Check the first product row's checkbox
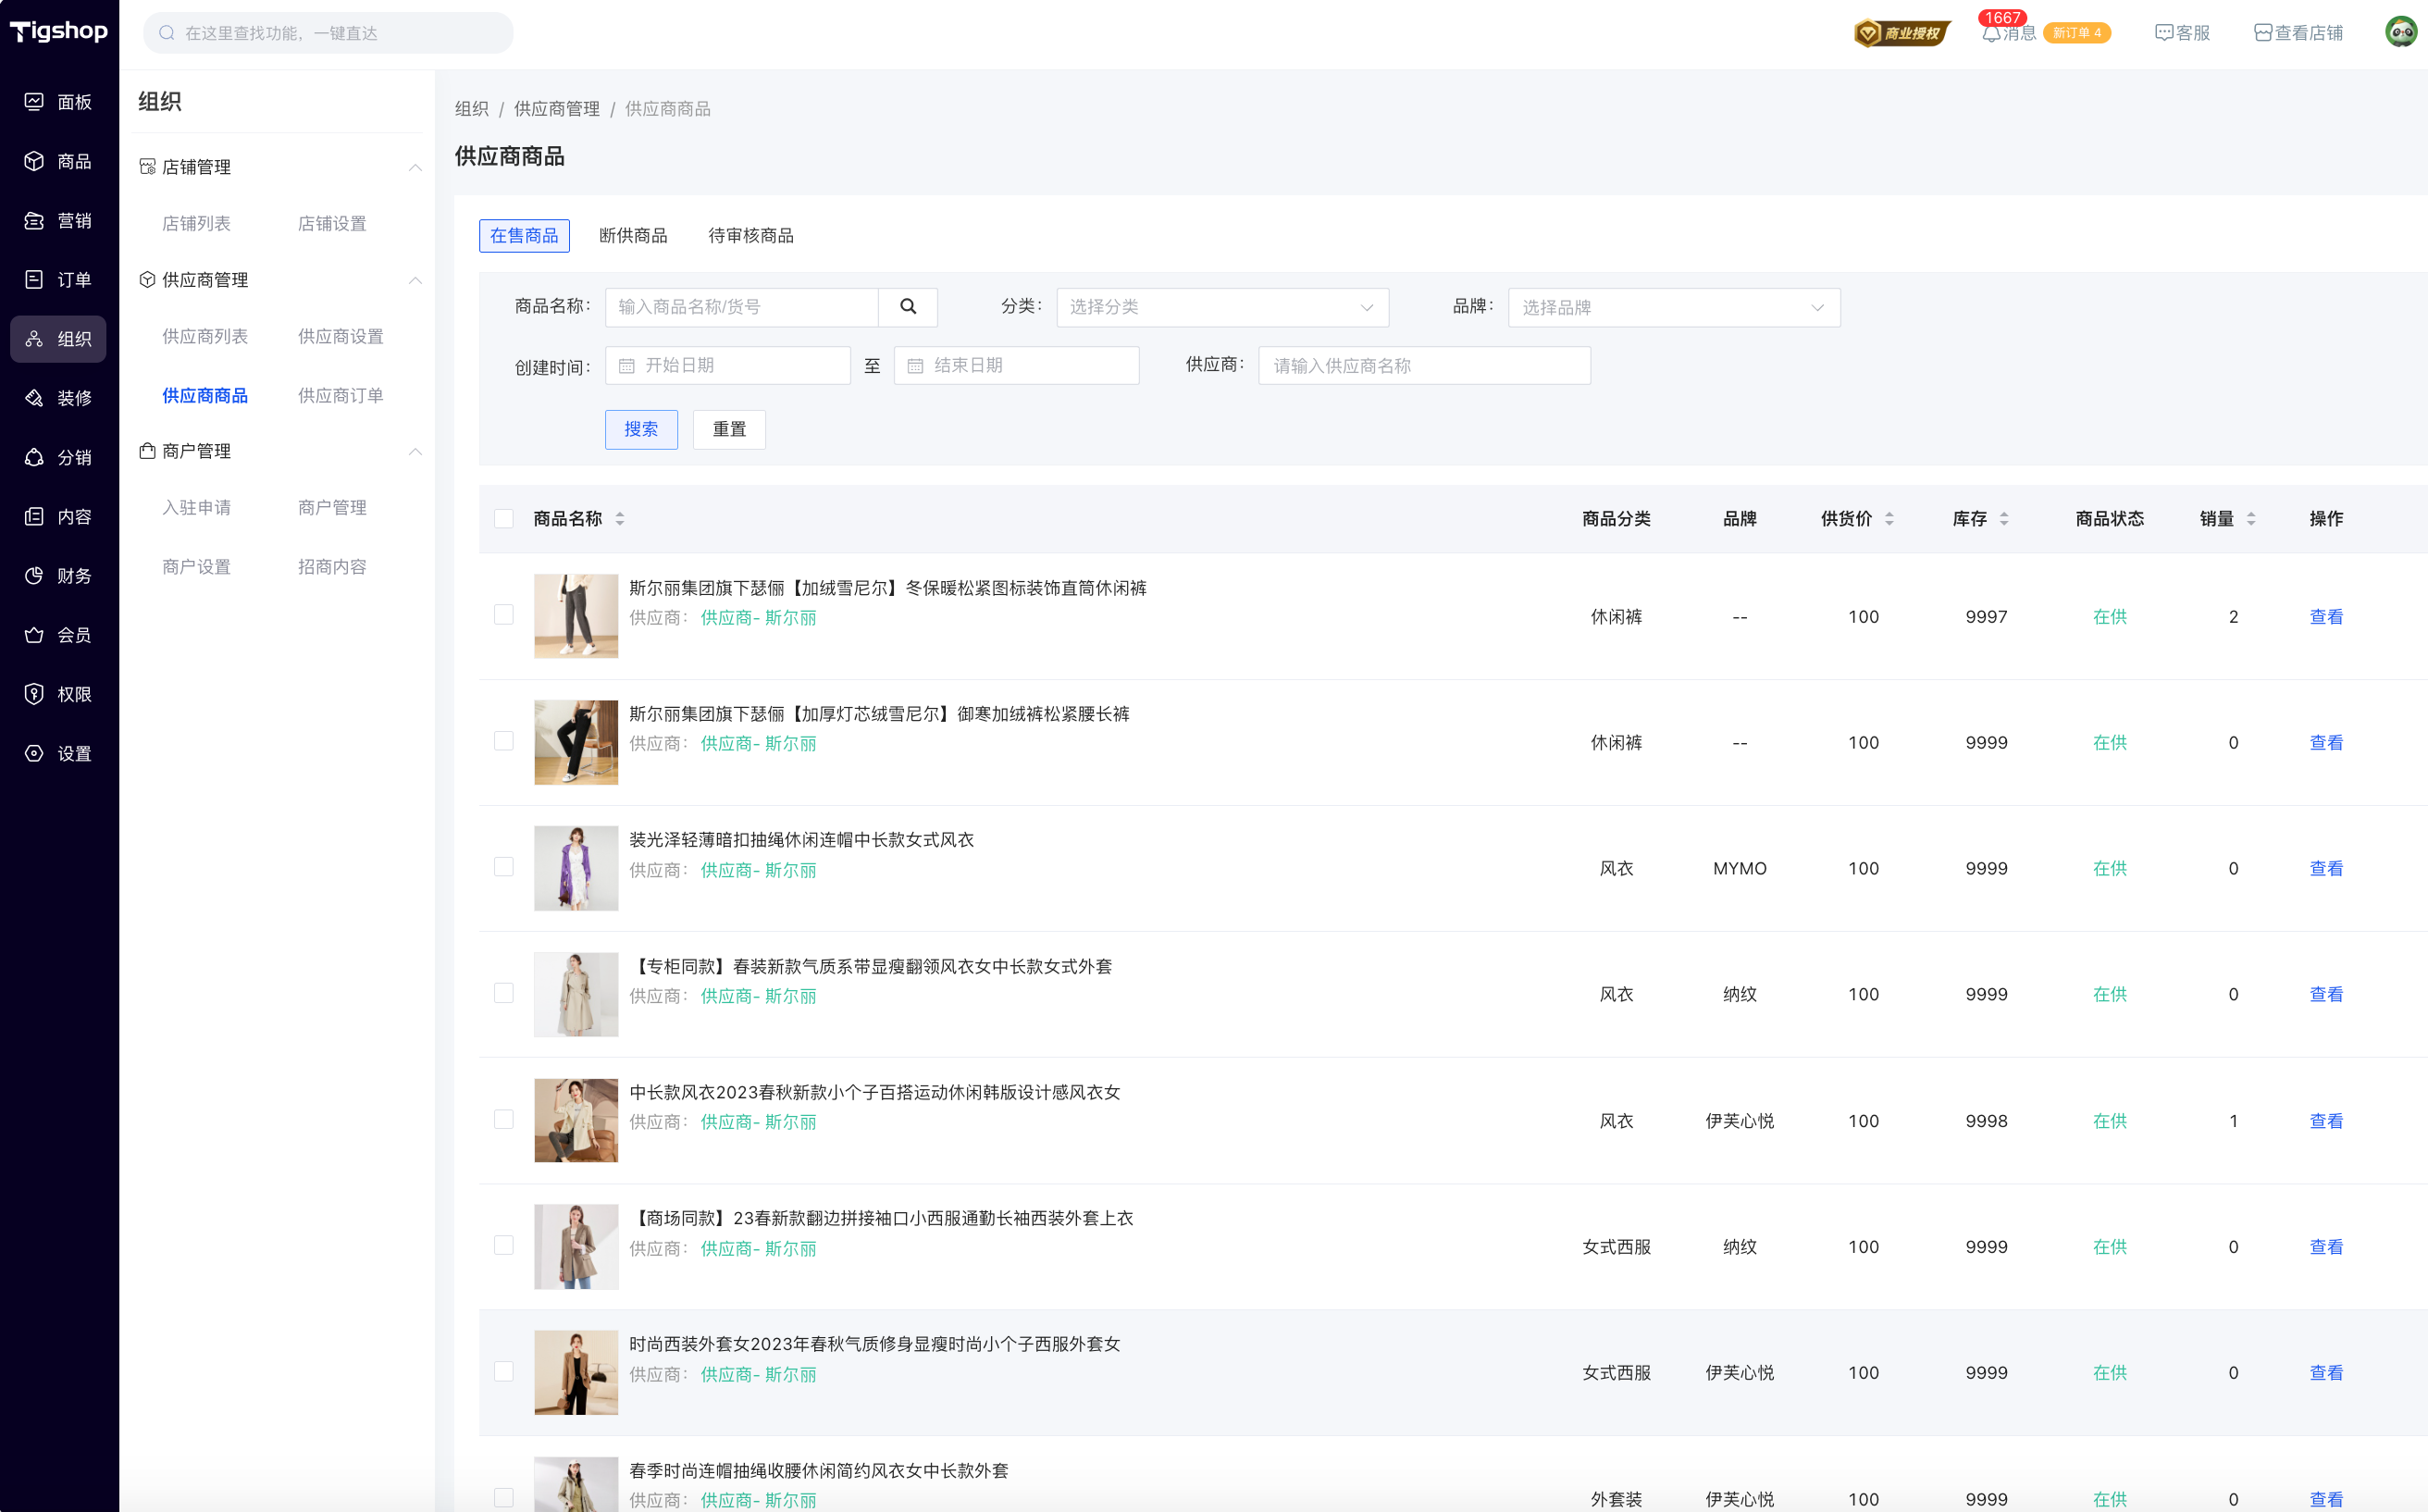This screenshot has width=2428, height=1512. pos(504,615)
